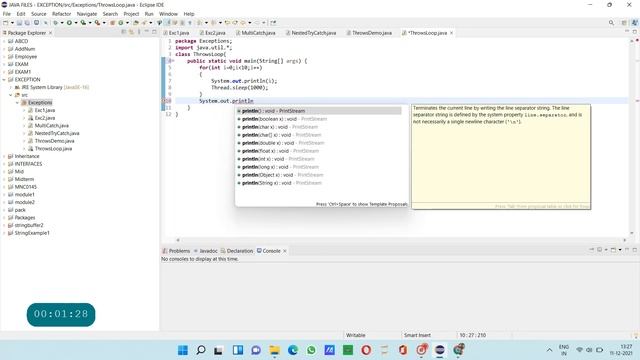Viewport: 640px width, 360px height.
Task: Open dropdown arrow next to Run icon
Action: tap(76, 23)
